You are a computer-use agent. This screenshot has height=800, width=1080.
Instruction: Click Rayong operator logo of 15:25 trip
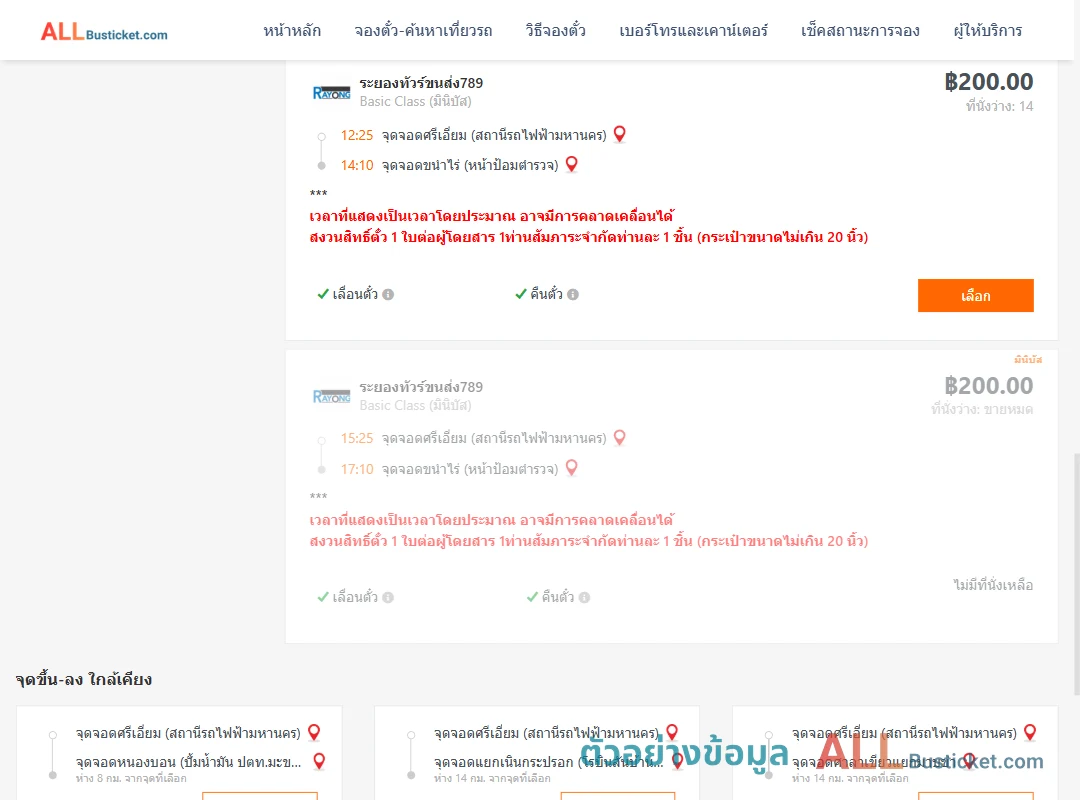(x=331, y=397)
